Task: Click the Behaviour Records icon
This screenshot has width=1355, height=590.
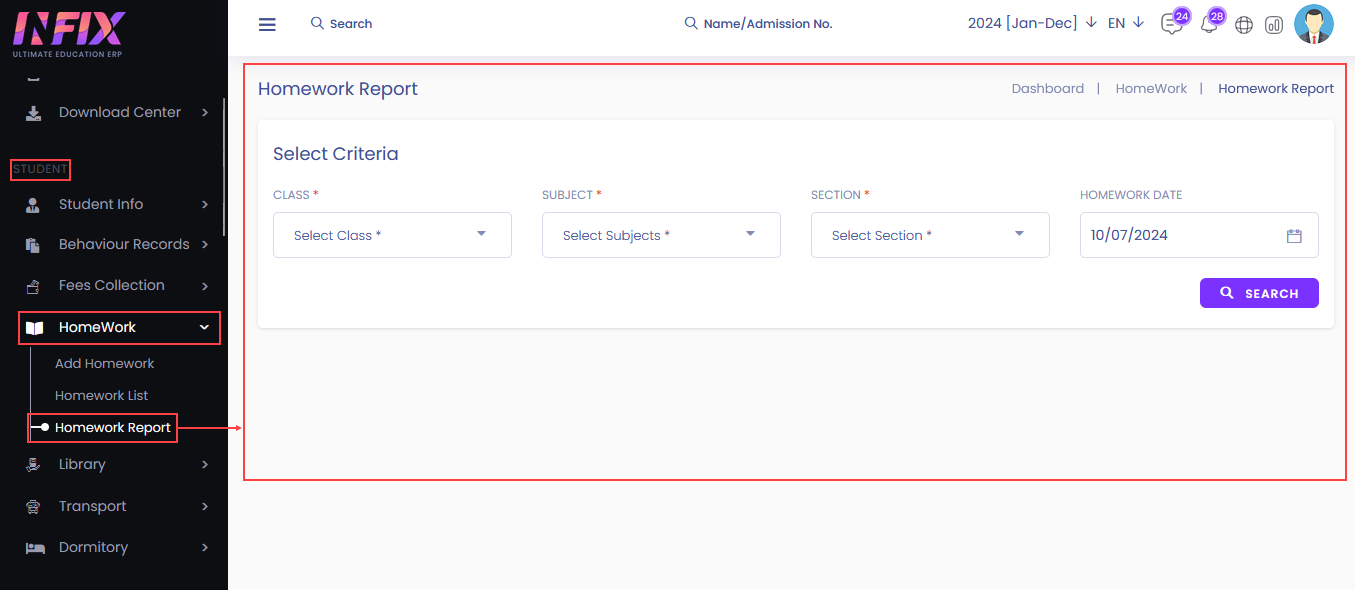Action: pyautogui.click(x=34, y=245)
